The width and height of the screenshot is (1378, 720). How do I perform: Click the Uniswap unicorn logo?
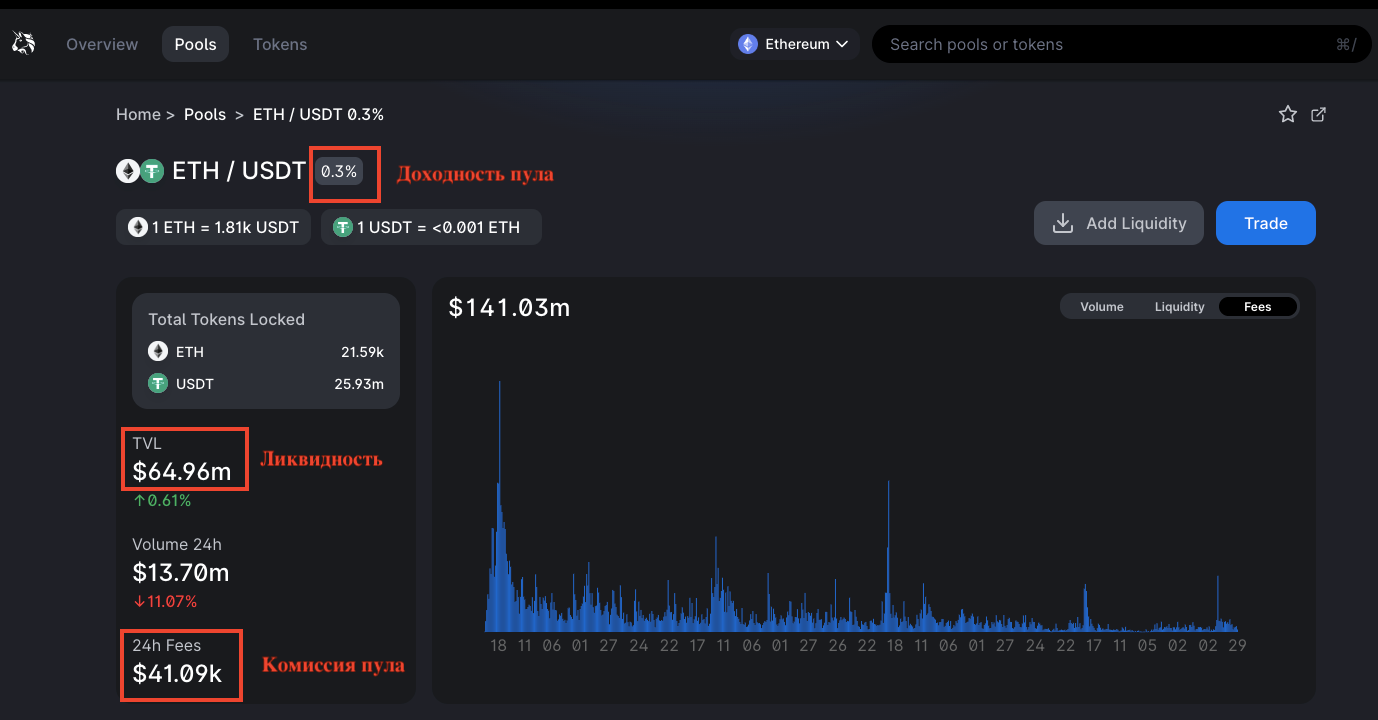click(23, 44)
